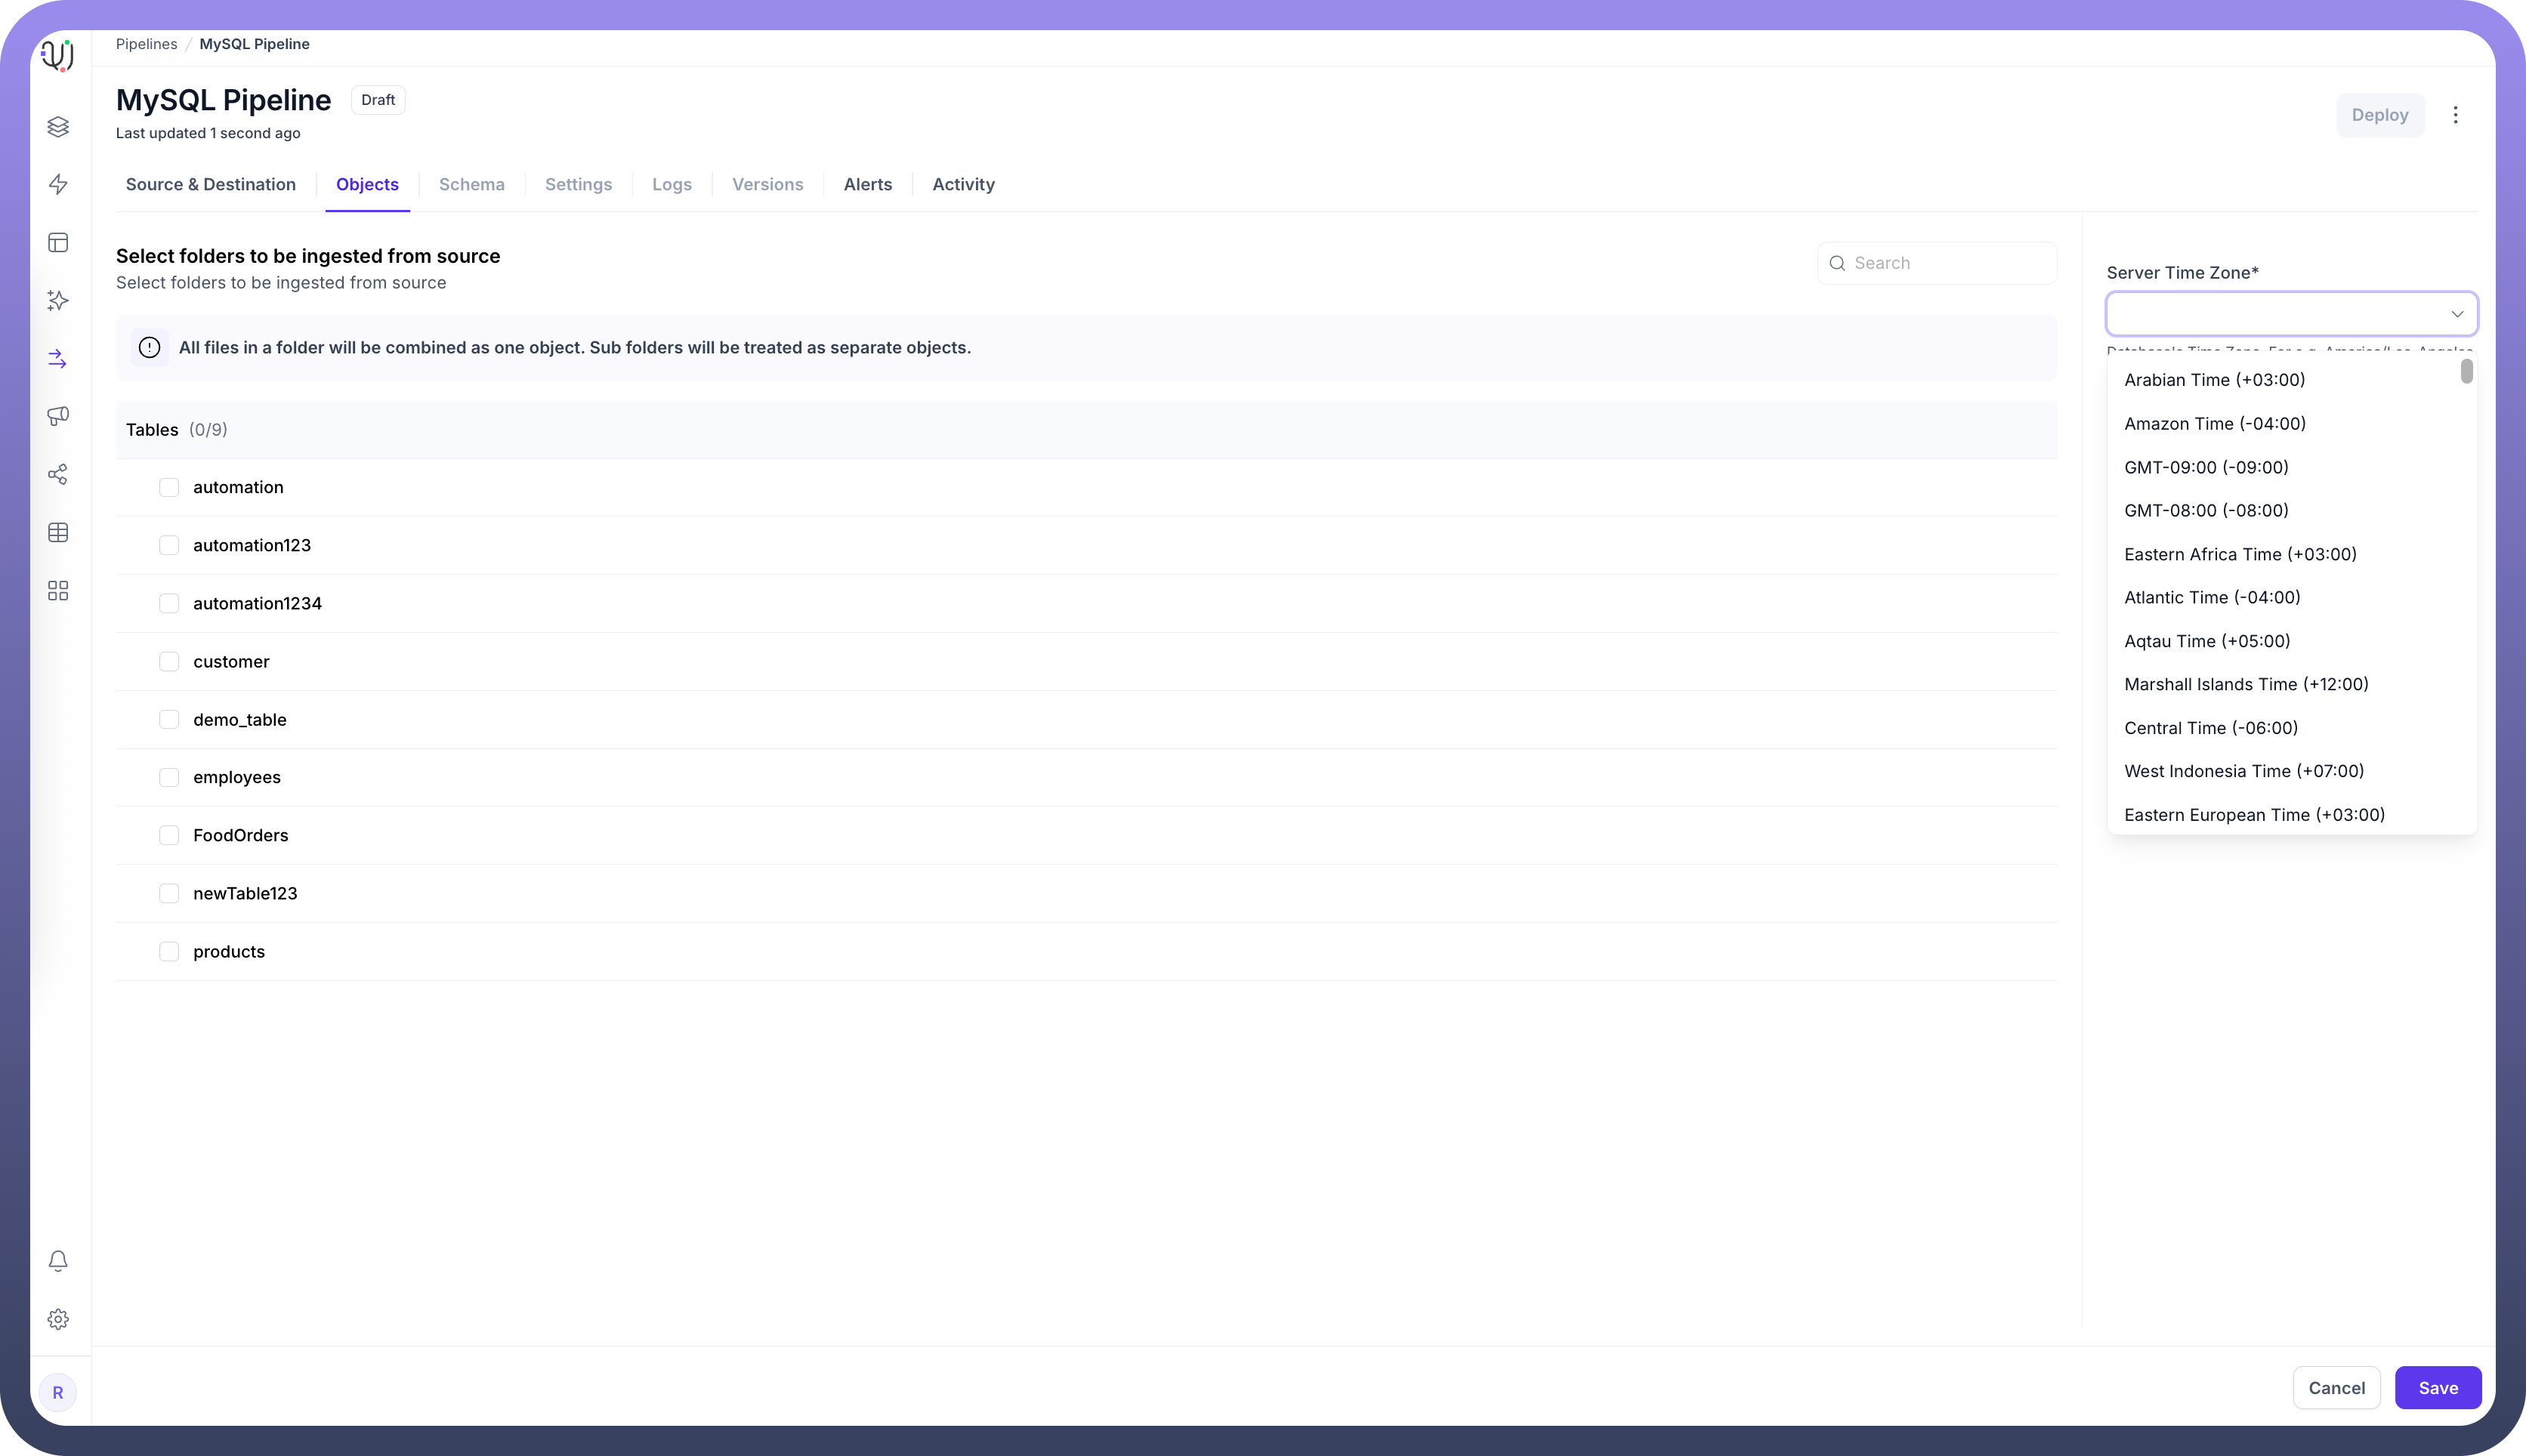The image size is (2526, 1456).
Task: Click the Cancel button
Action: coord(2336,1388)
